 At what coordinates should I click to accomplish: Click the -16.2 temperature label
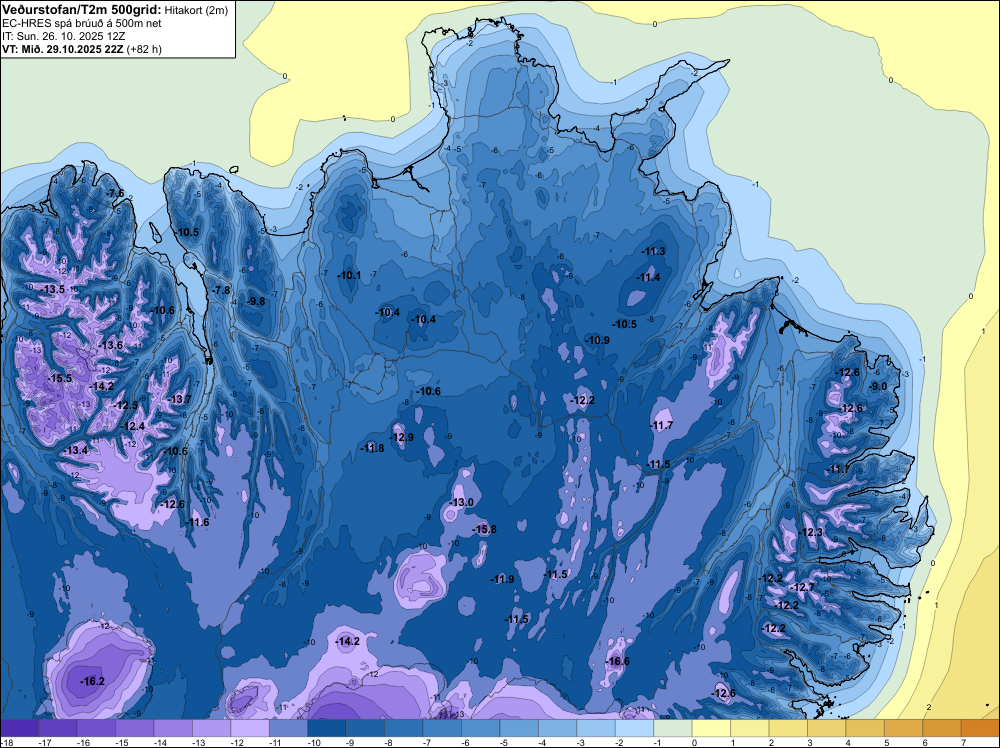(92, 682)
